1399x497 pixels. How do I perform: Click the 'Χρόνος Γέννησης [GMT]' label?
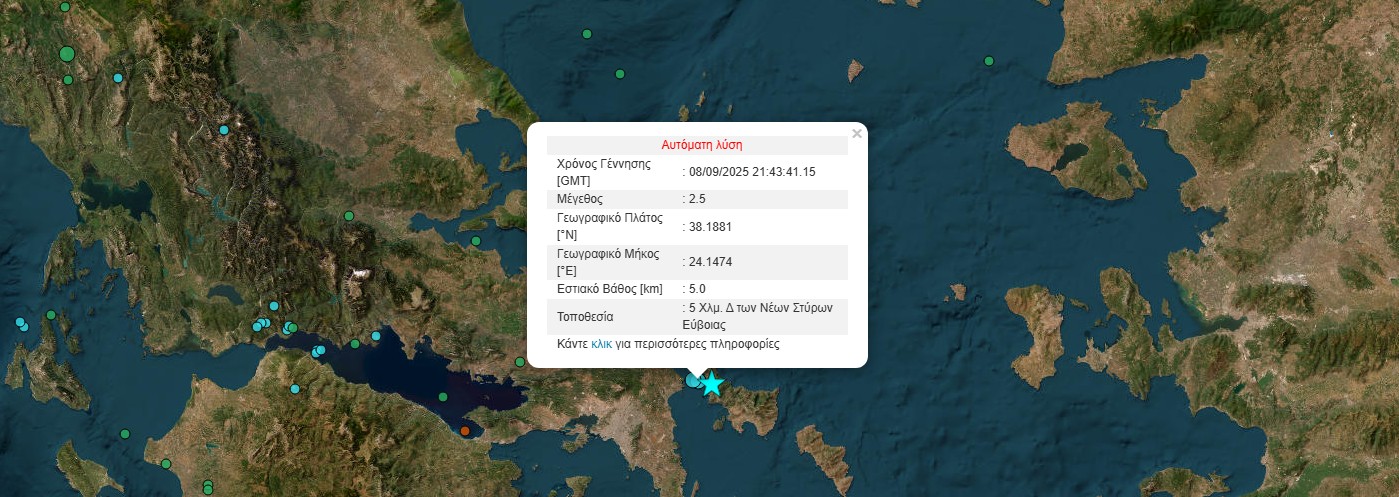tap(604, 172)
